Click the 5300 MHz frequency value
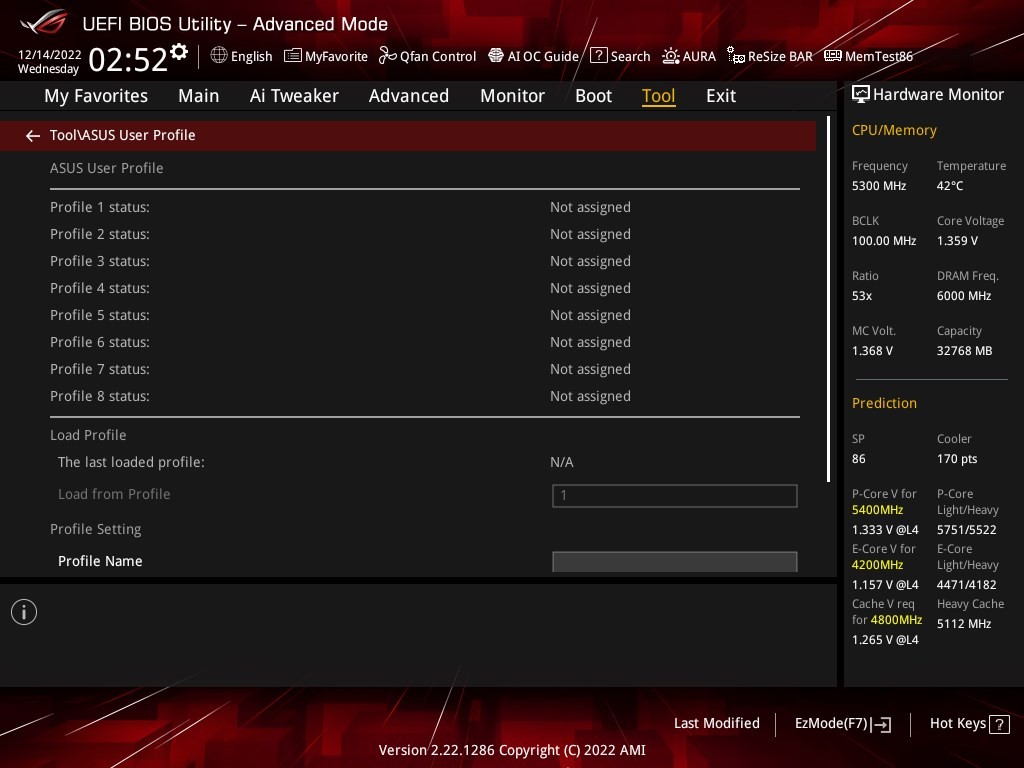 click(879, 186)
